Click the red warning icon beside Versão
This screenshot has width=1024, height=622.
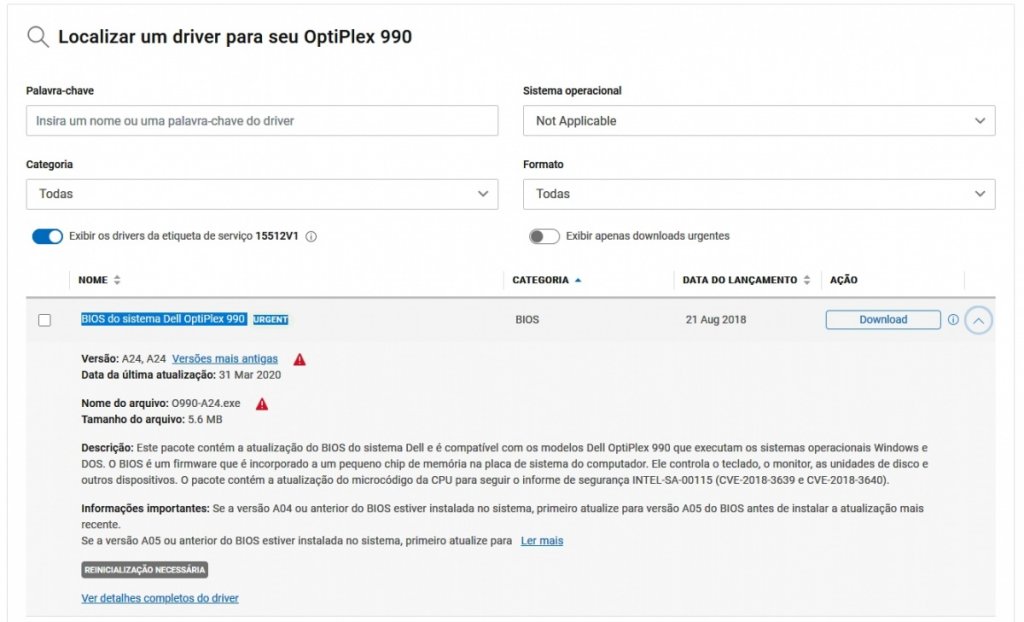pos(299,359)
